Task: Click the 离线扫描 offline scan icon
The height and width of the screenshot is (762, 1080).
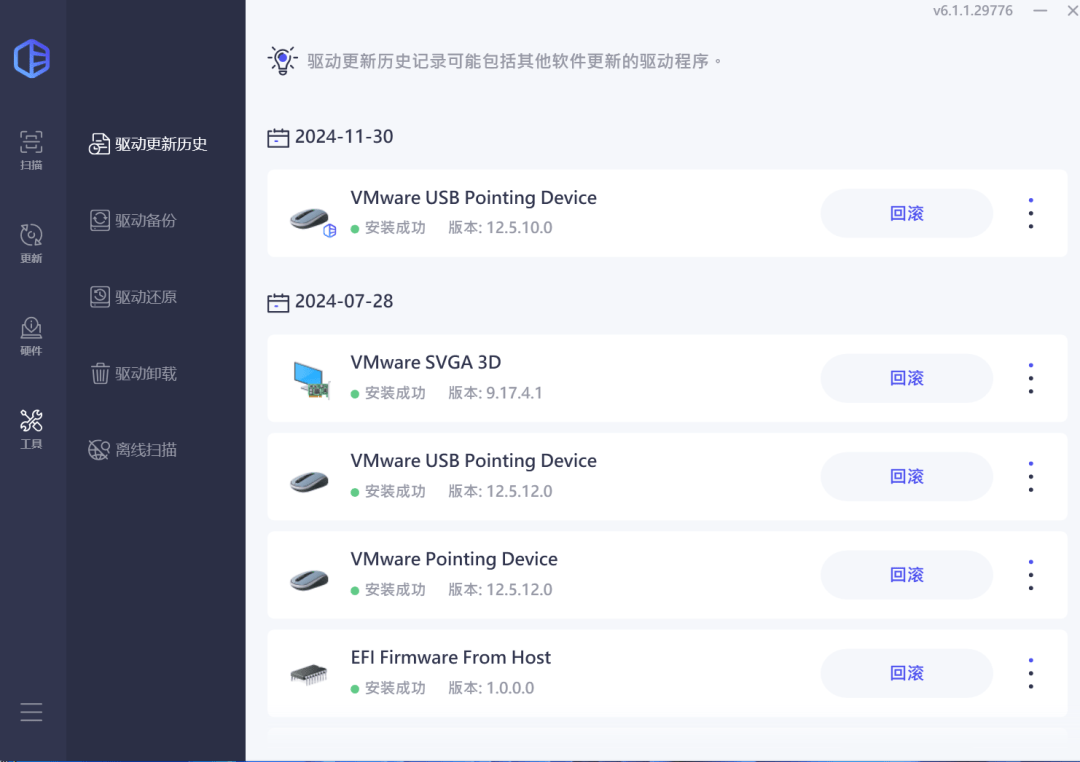Action: coord(99,449)
